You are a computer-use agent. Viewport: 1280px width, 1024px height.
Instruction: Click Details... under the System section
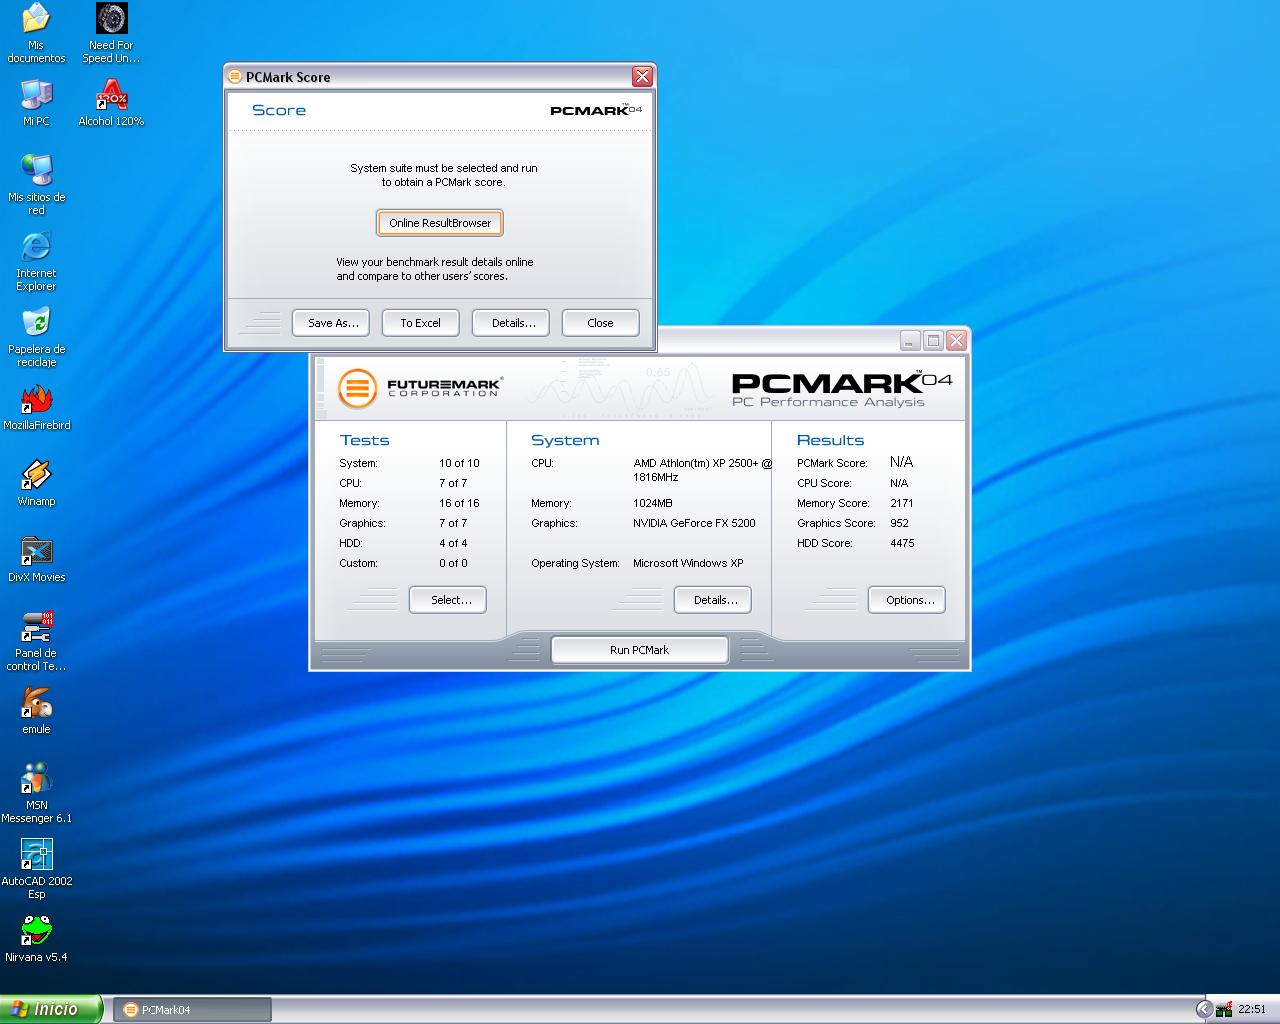(x=712, y=600)
